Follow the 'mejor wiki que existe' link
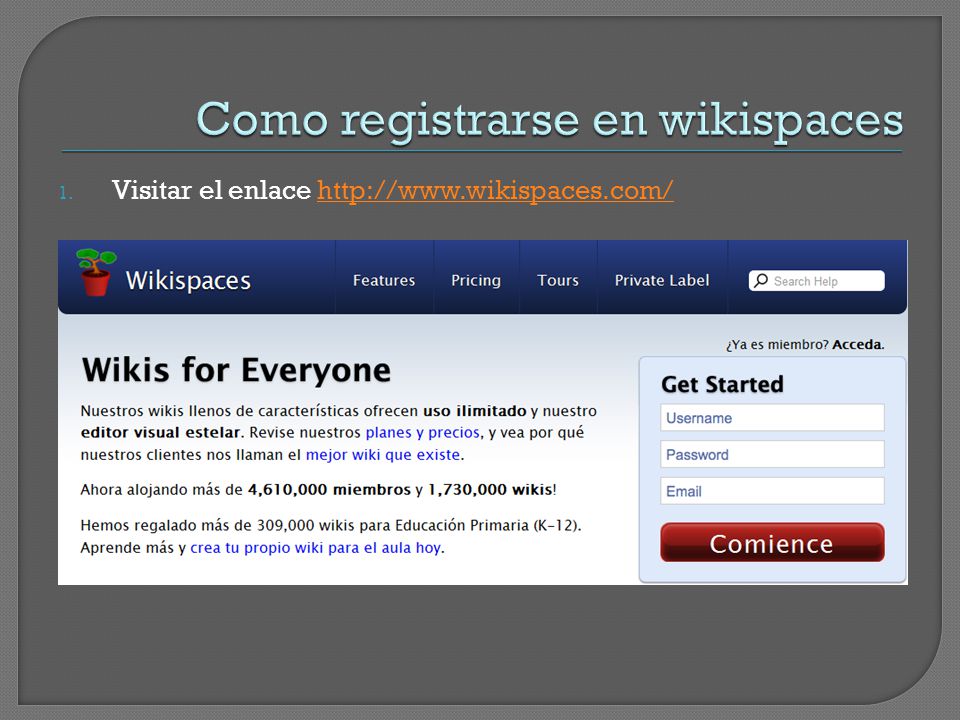Image resolution: width=960 pixels, height=720 pixels. click(383, 455)
